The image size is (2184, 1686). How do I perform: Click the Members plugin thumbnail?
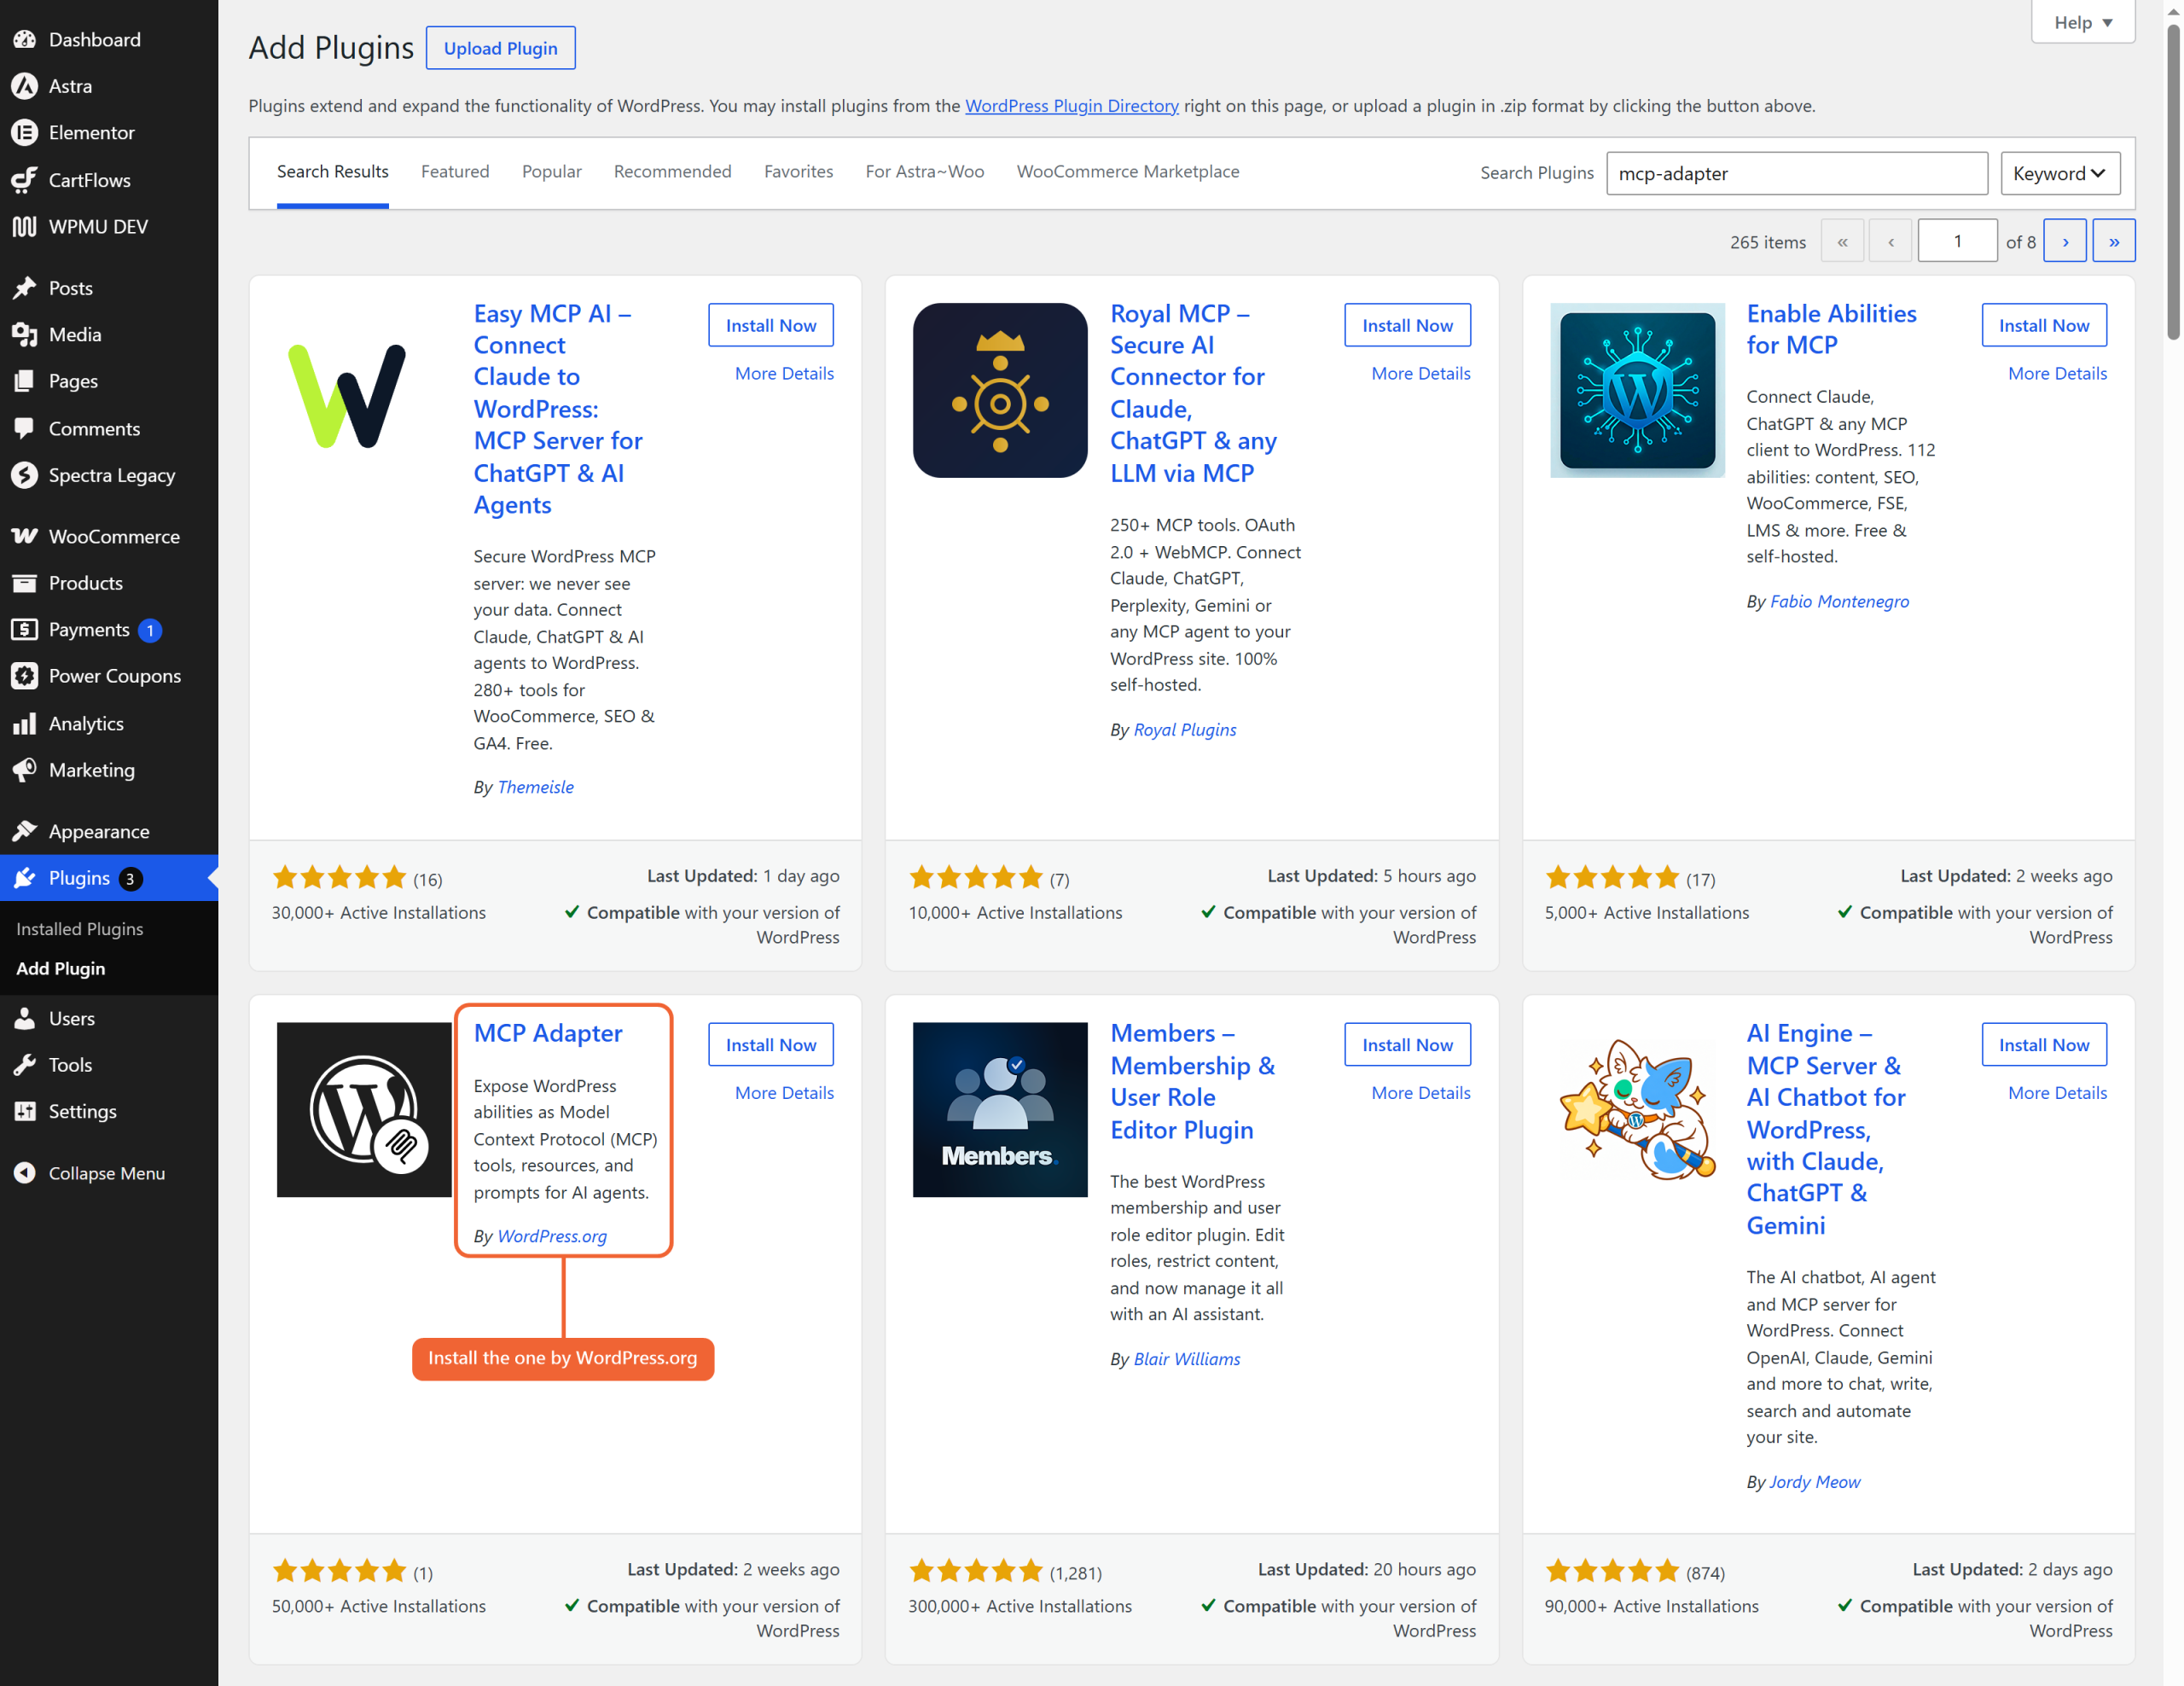click(x=1000, y=1109)
